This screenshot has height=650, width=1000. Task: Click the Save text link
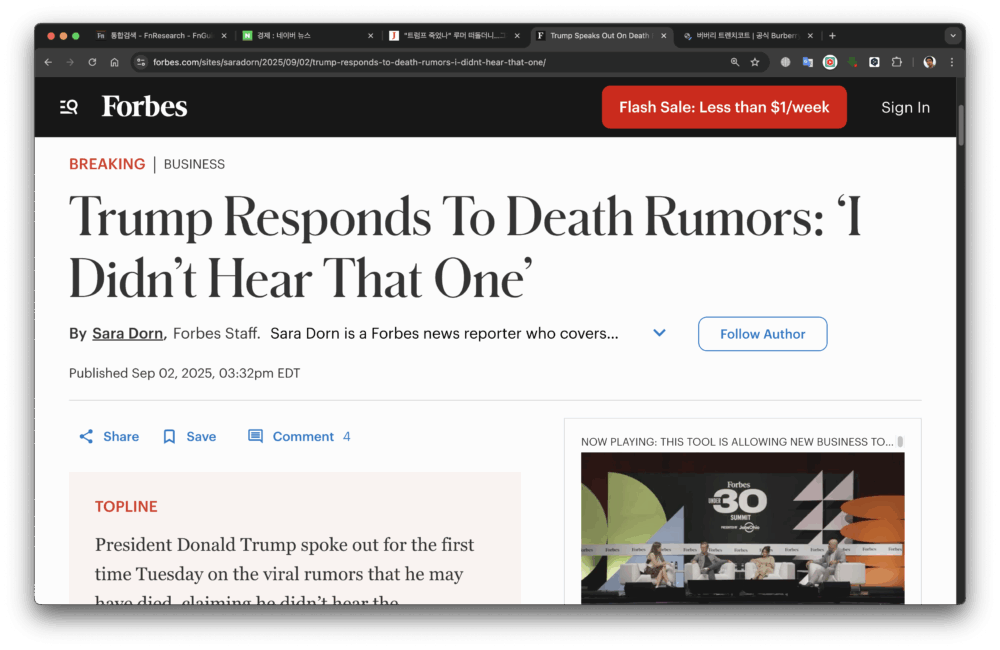201,436
